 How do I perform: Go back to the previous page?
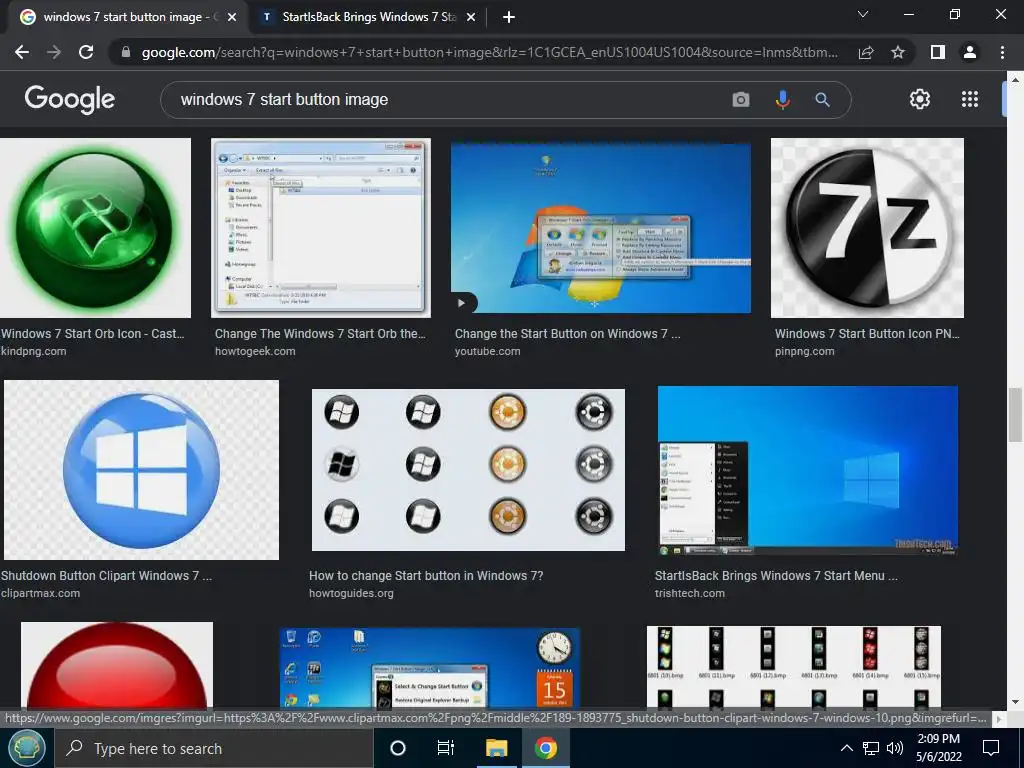point(22,52)
